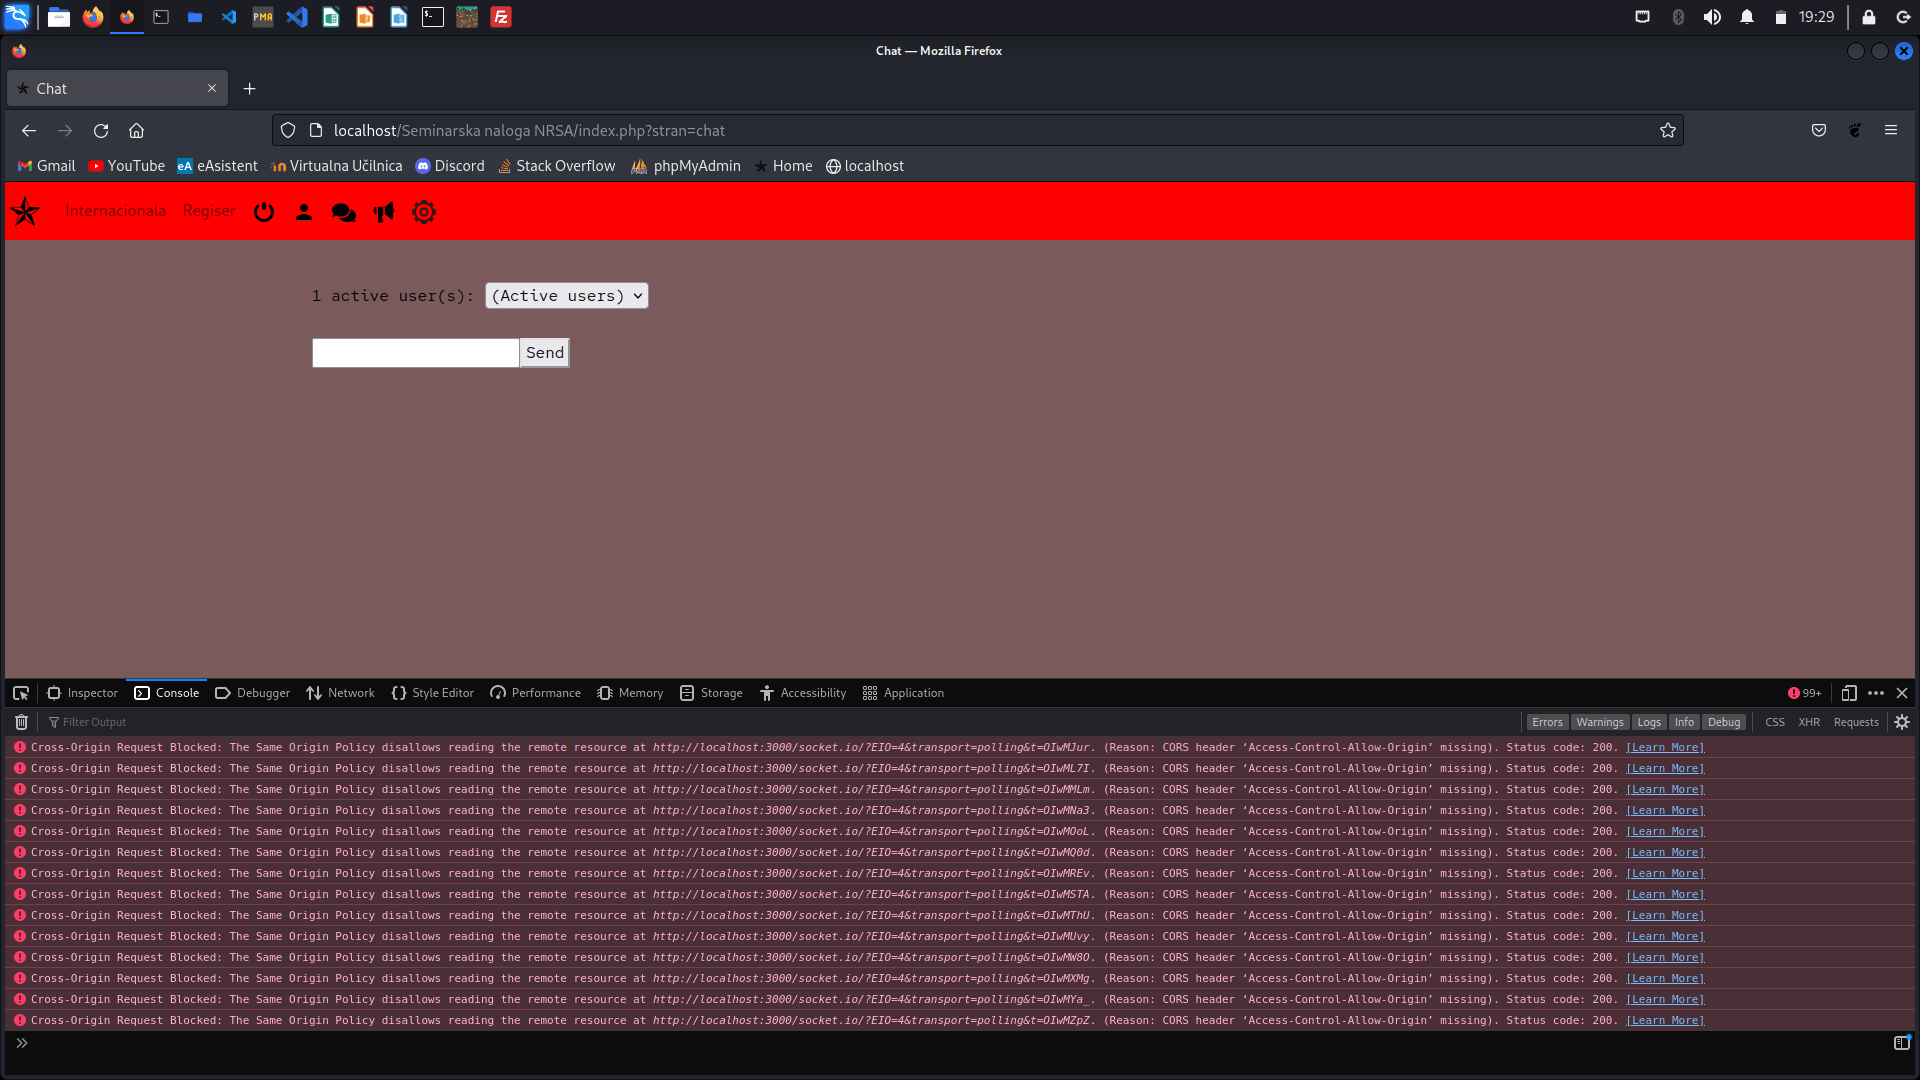This screenshot has width=1920, height=1080.
Task: Switch to the Storage devtools tab
Action: [711, 693]
